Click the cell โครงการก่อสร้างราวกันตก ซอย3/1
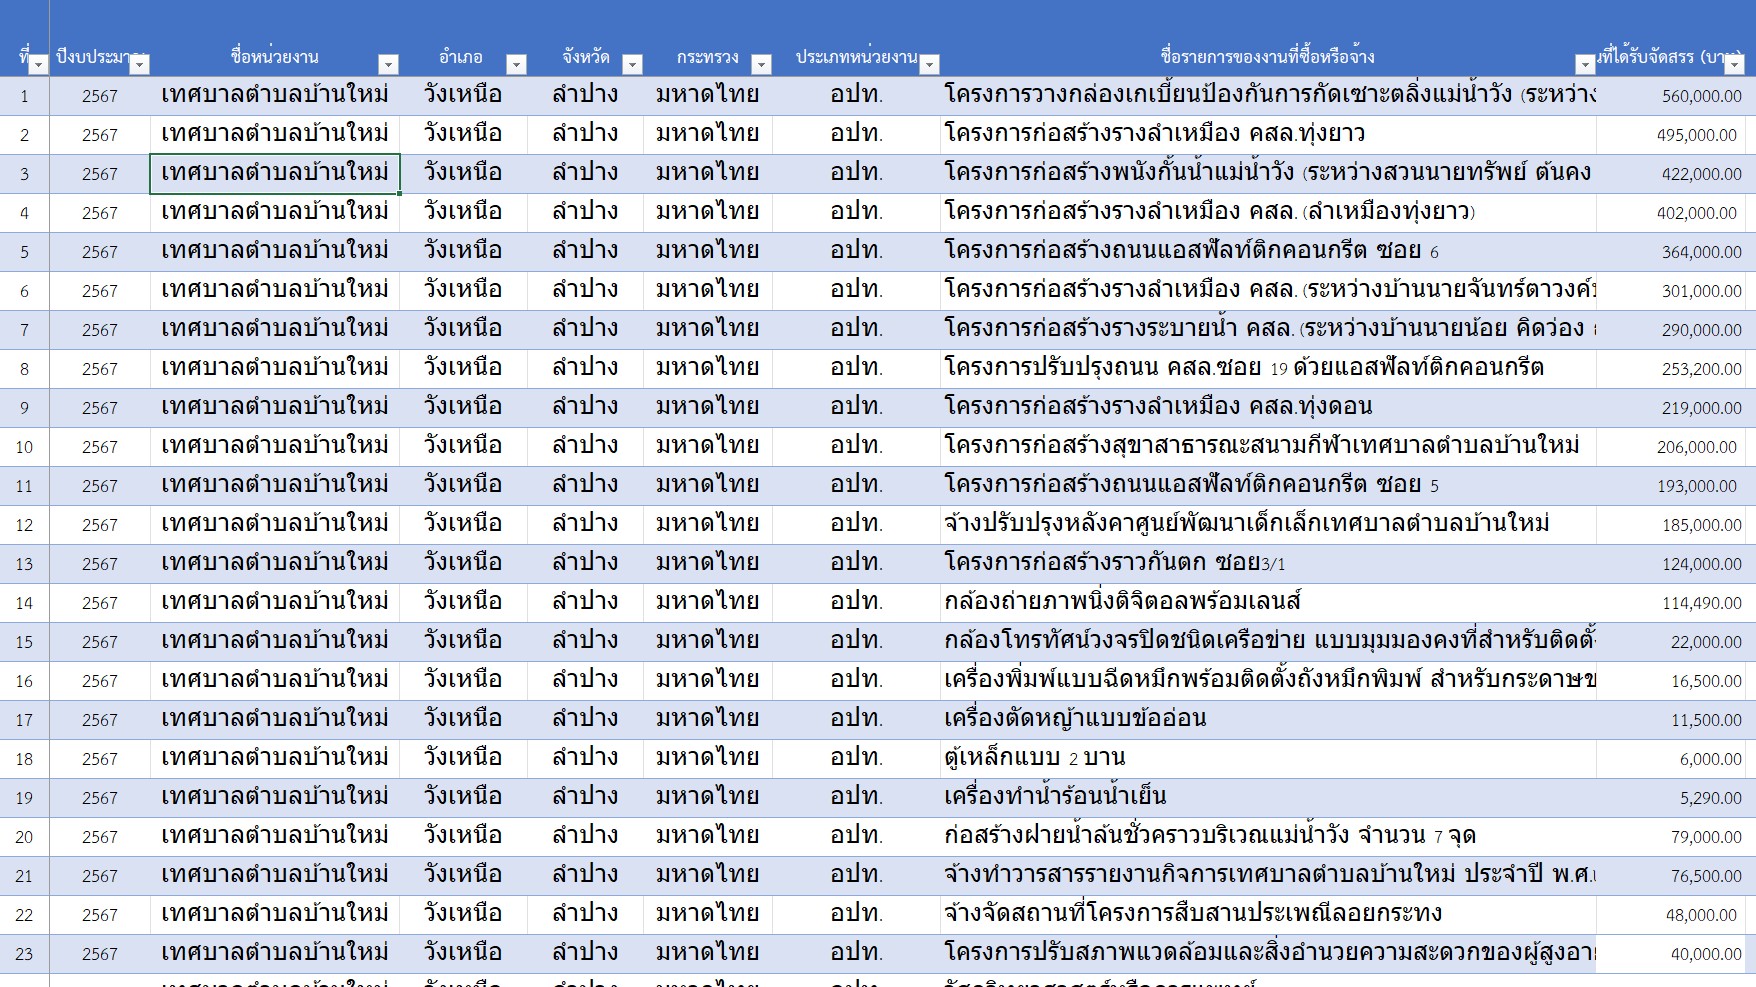This screenshot has height=987, width=1756. 1268,564
